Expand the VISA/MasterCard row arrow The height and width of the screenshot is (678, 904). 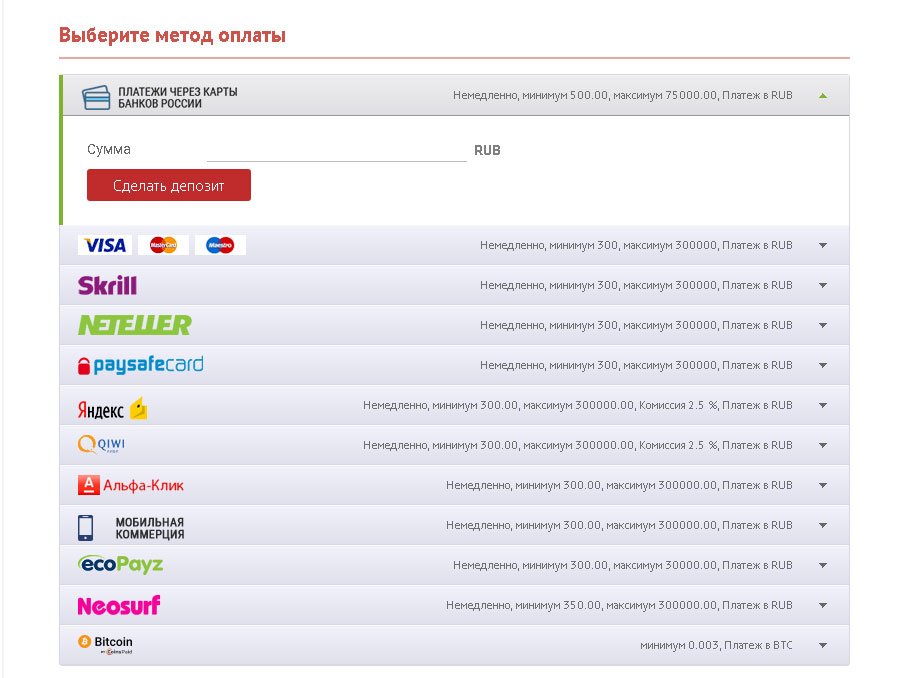pos(823,246)
